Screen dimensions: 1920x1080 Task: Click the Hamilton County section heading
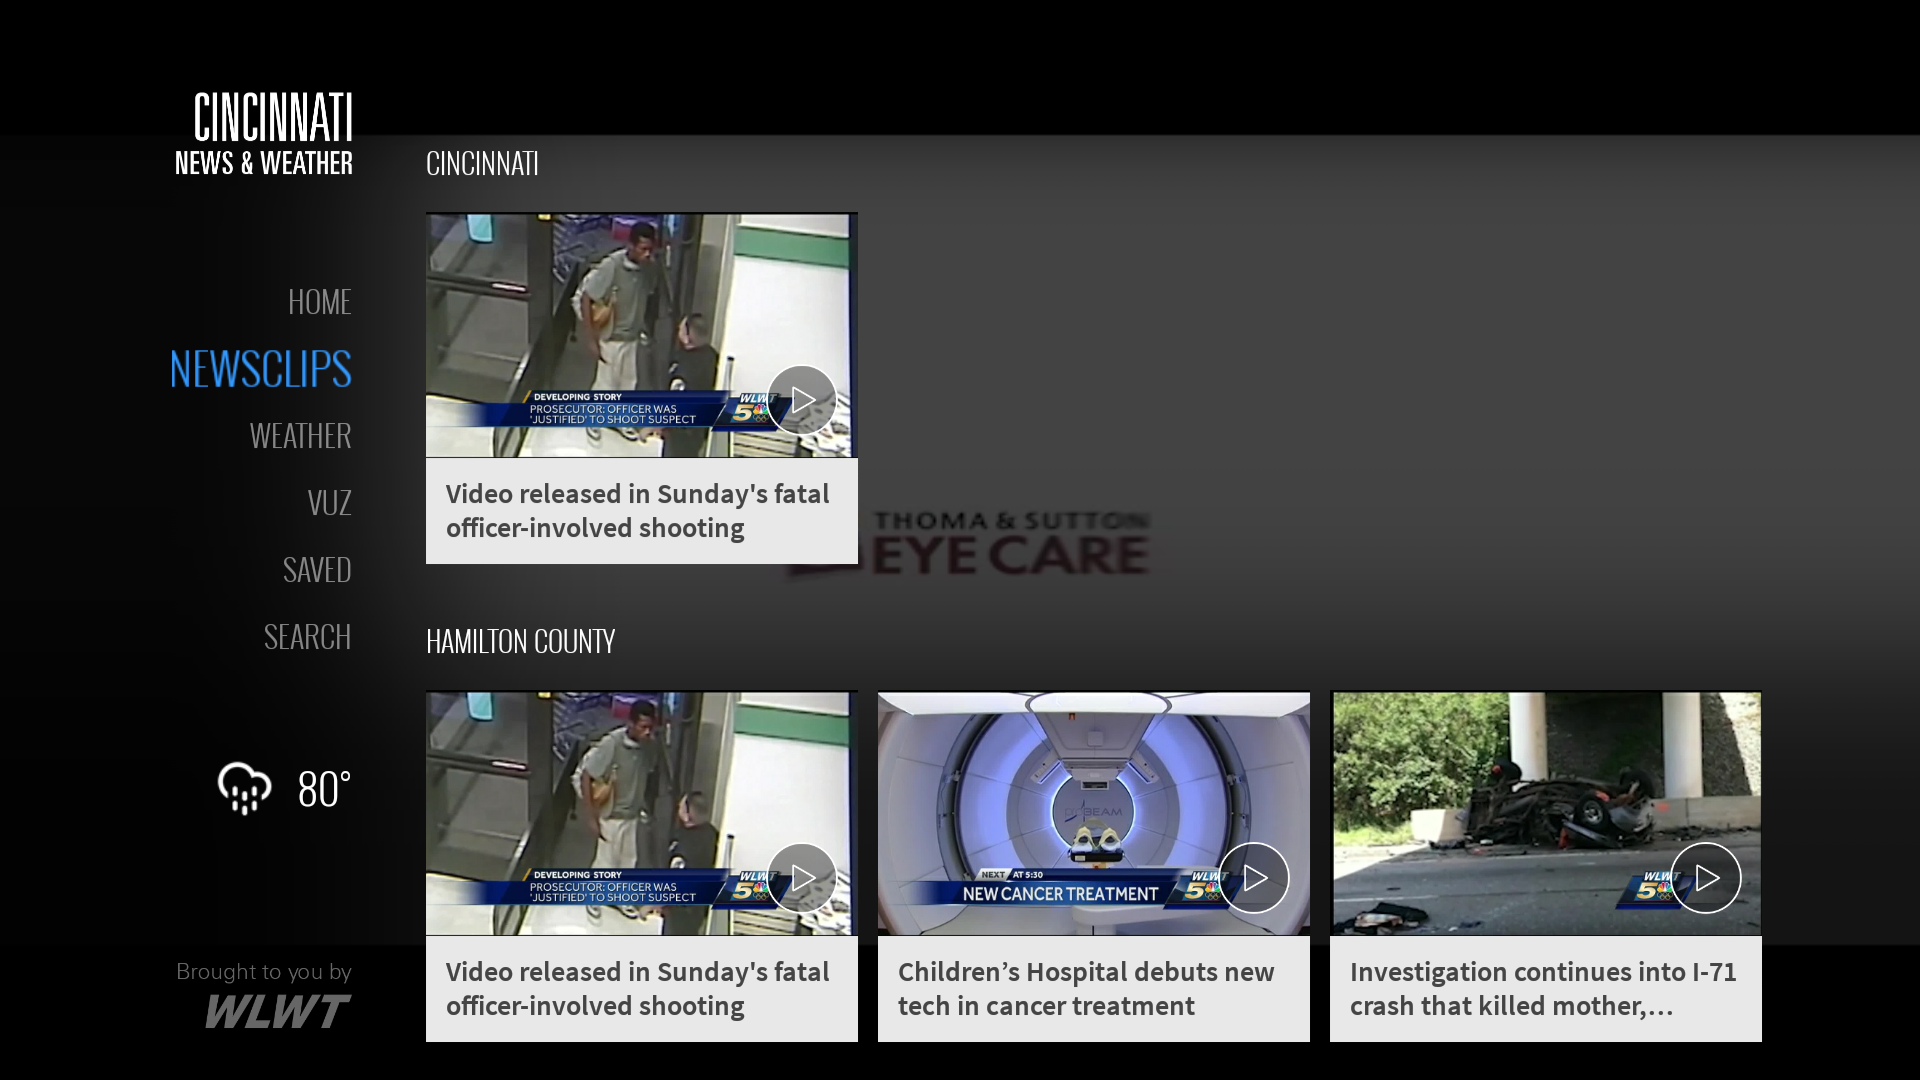point(520,641)
